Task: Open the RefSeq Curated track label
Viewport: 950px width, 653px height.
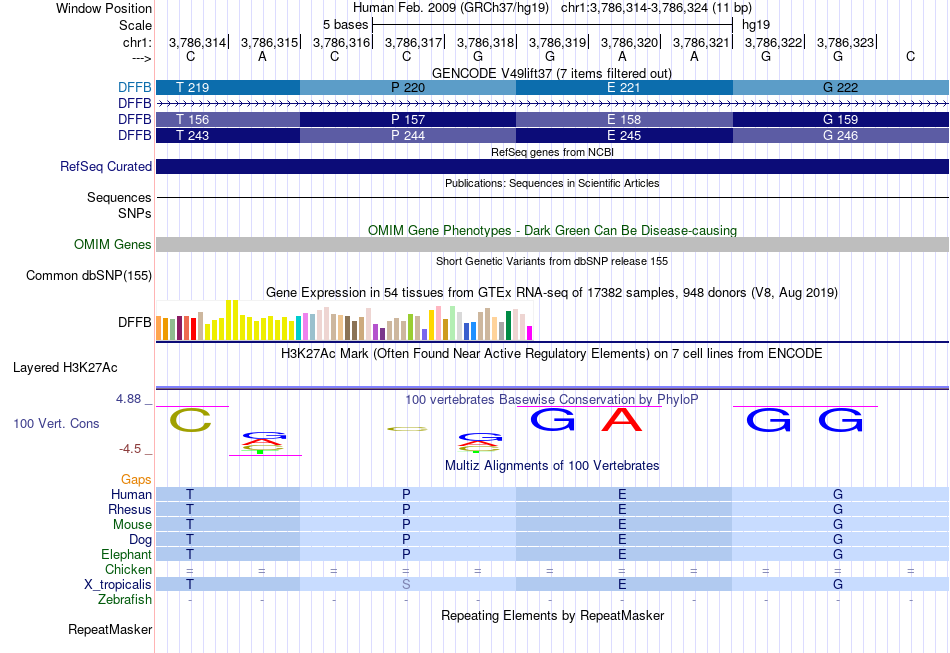Action: coord(106,167)
